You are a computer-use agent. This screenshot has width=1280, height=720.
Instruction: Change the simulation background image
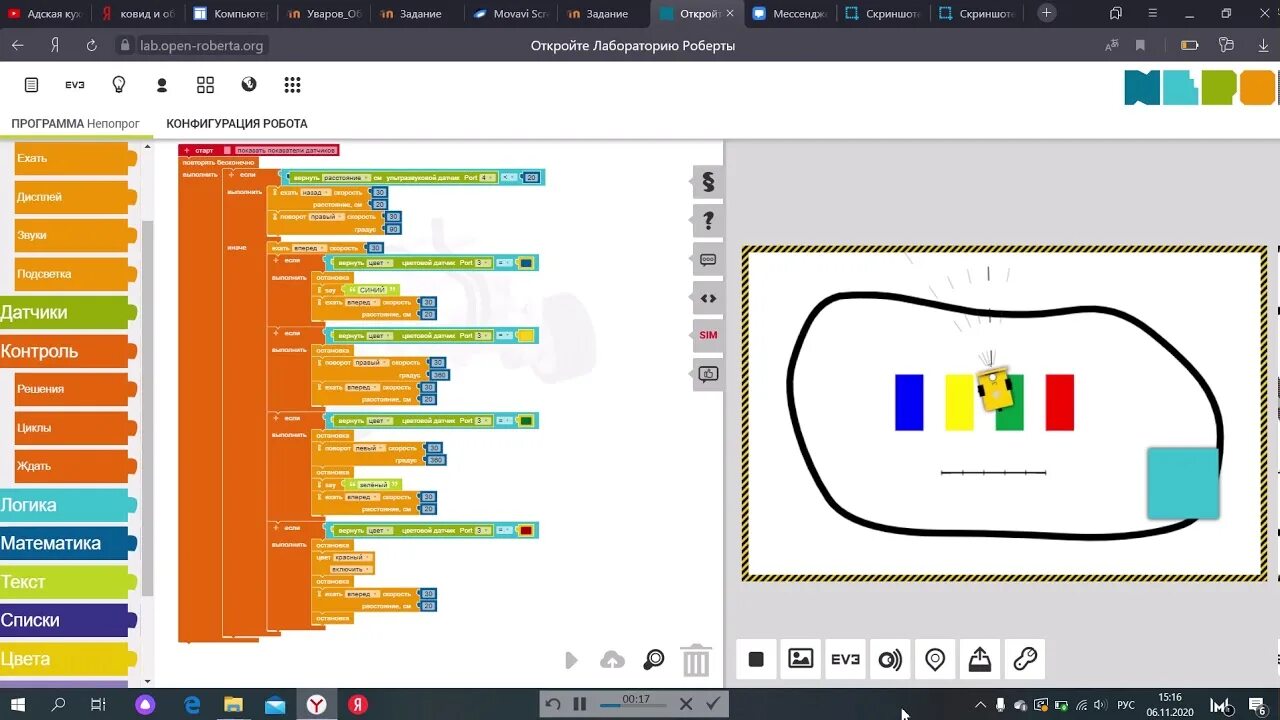click(x=801, y=659)
